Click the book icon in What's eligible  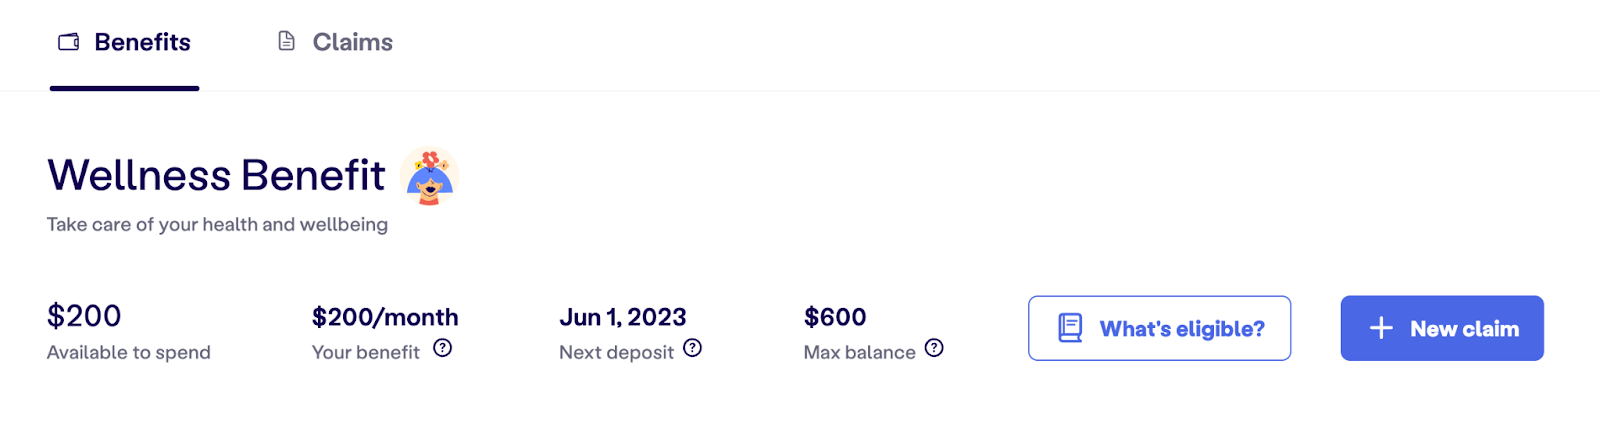pos(1071,328)
